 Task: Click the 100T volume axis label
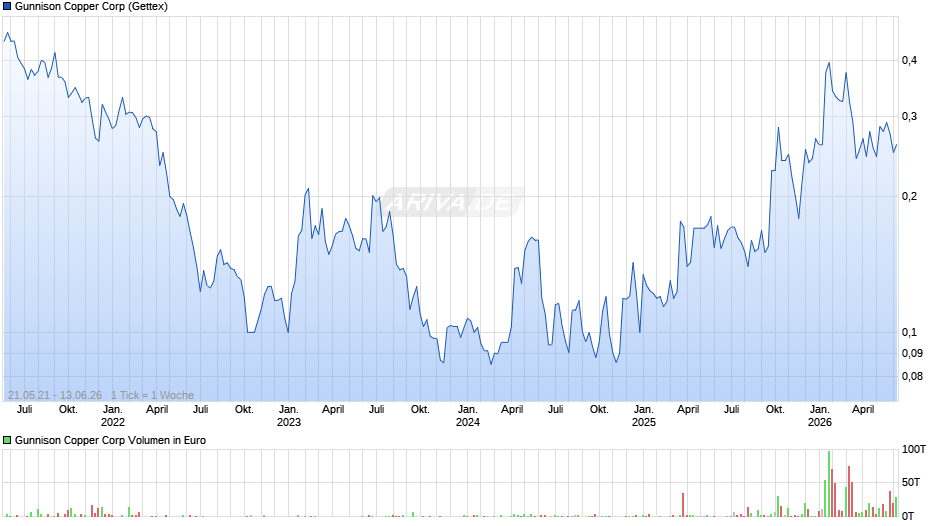coord(914,449)
